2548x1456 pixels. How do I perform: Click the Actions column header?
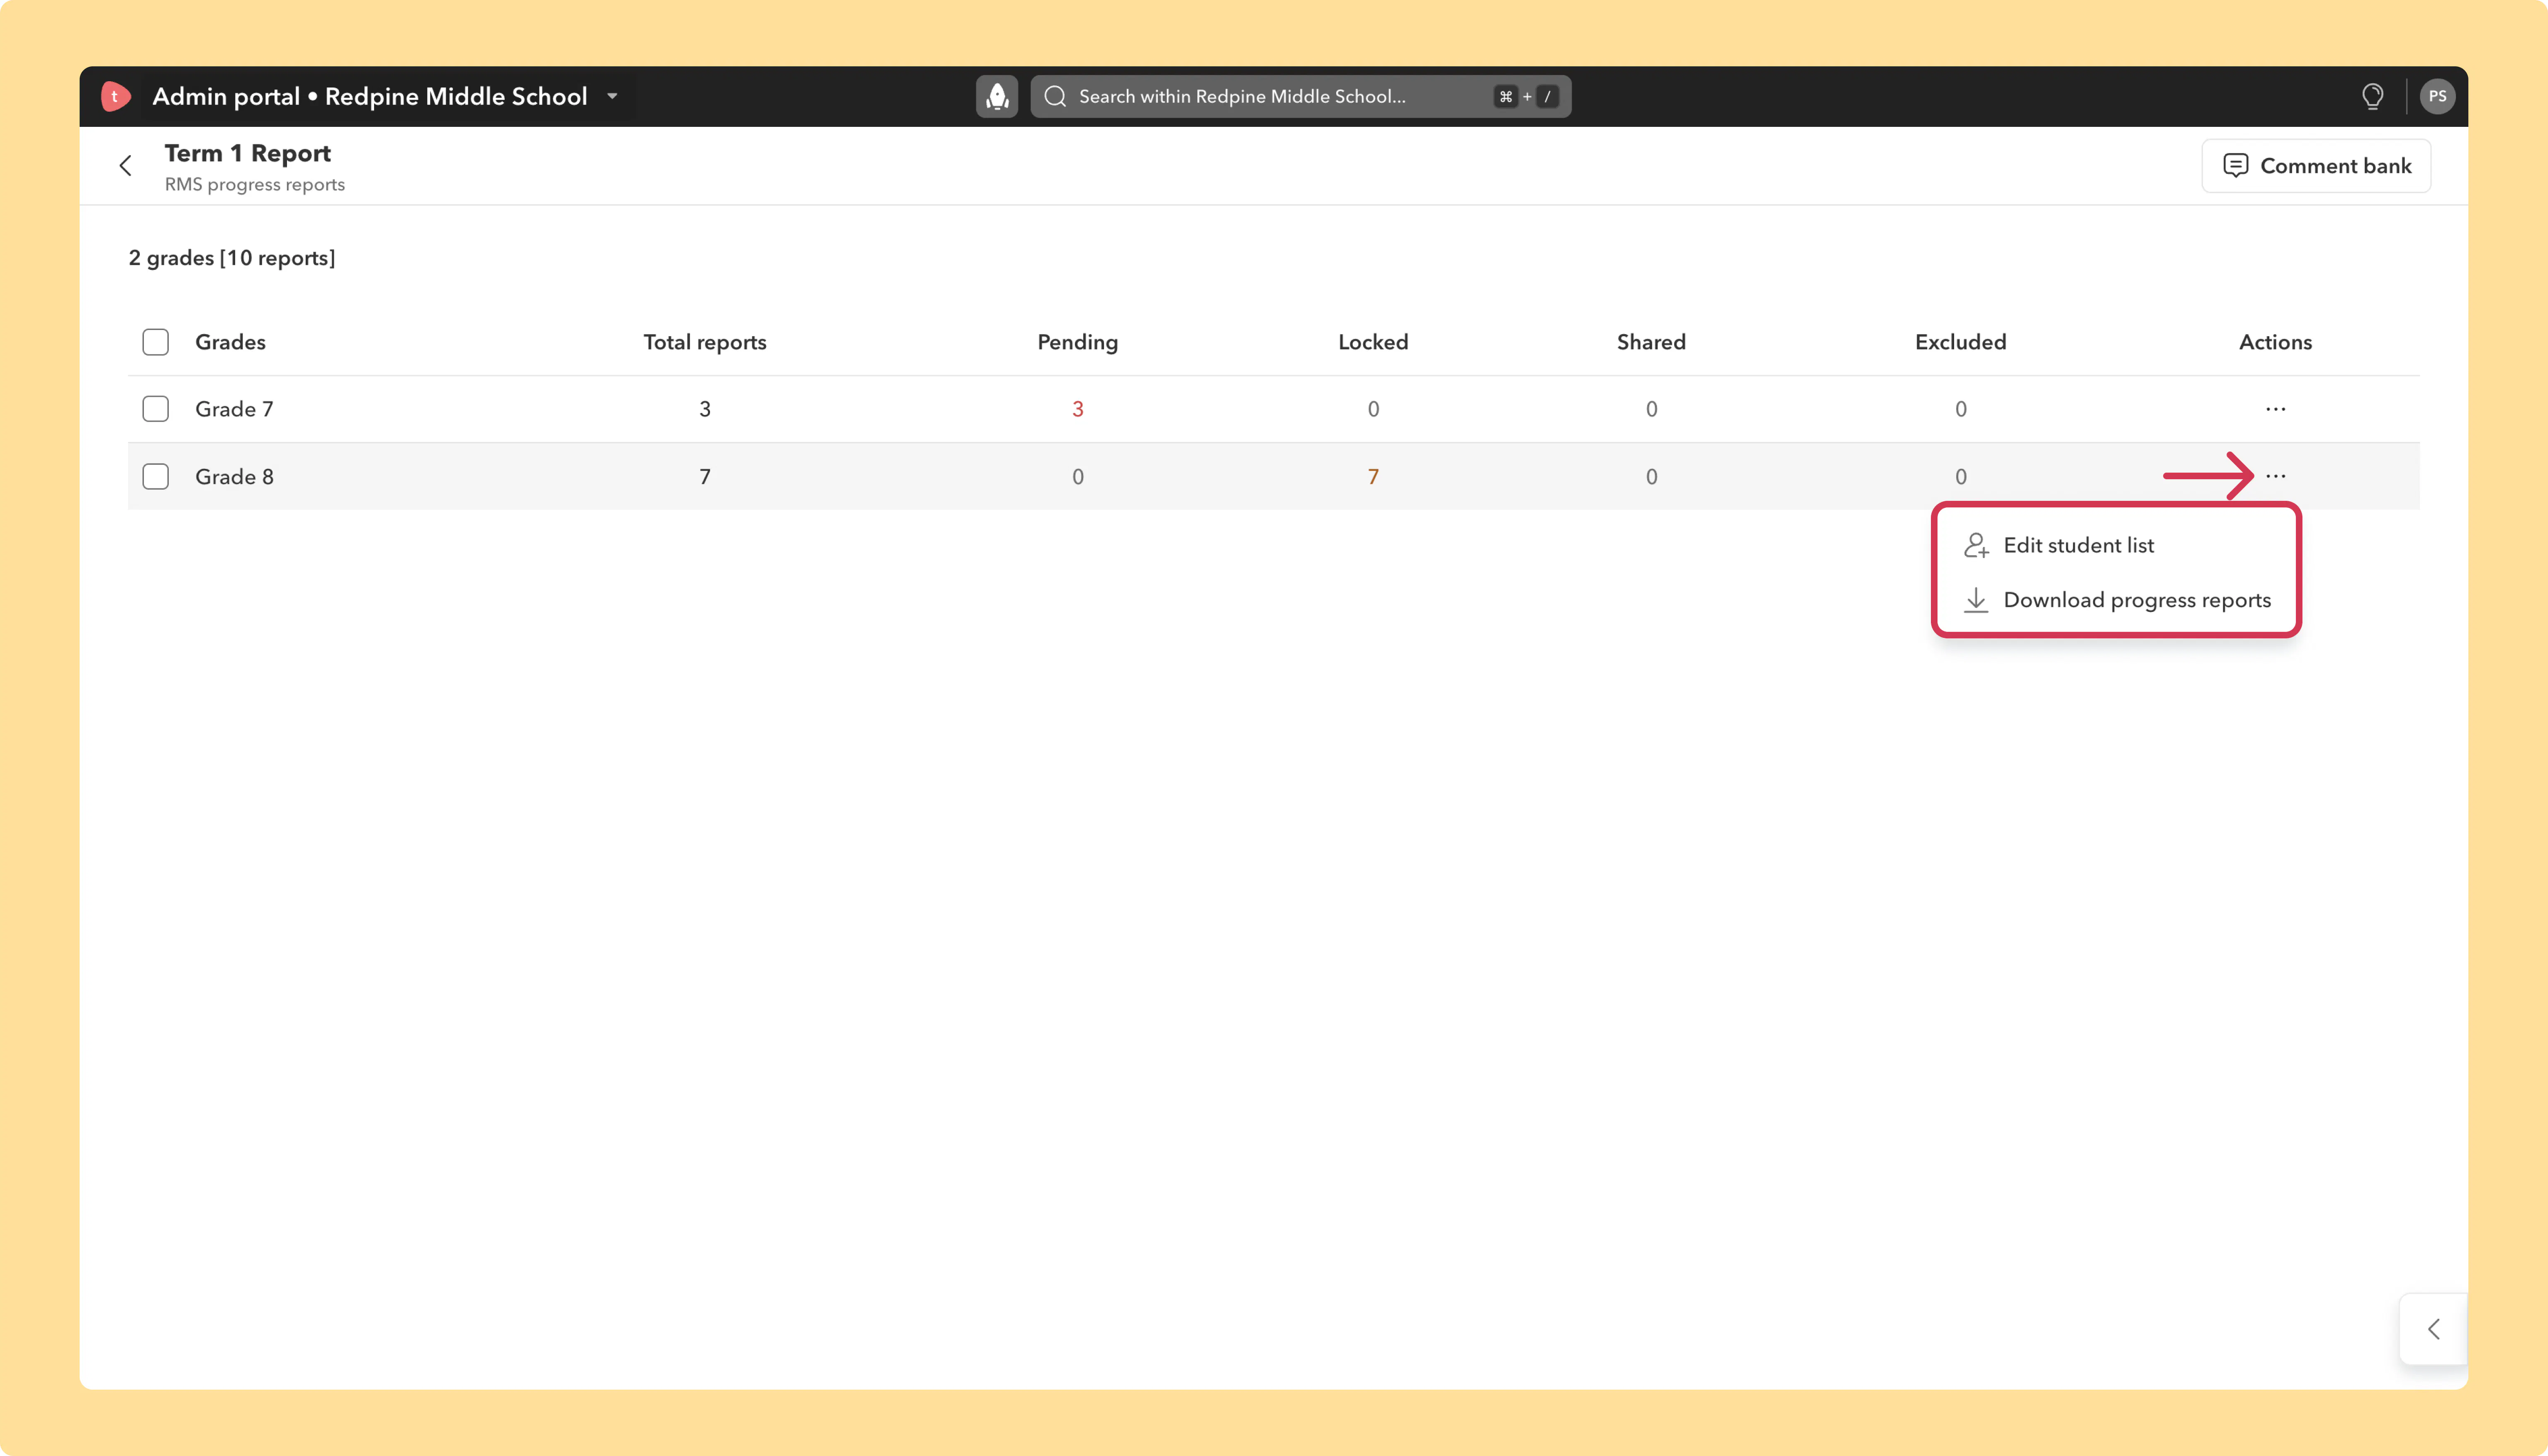(2275, 342)
